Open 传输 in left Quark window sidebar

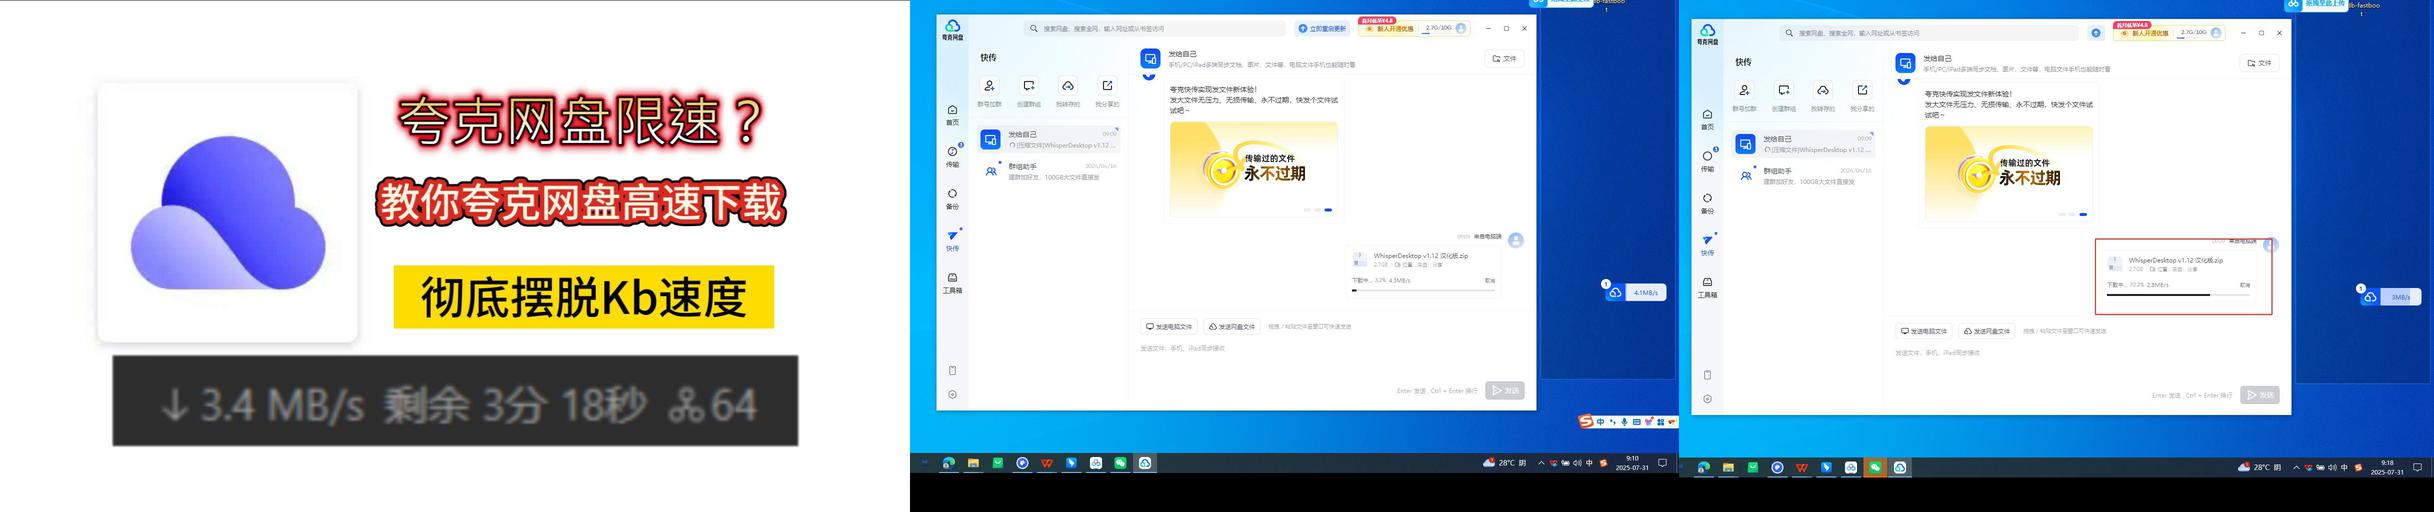[x=952, y=156]
